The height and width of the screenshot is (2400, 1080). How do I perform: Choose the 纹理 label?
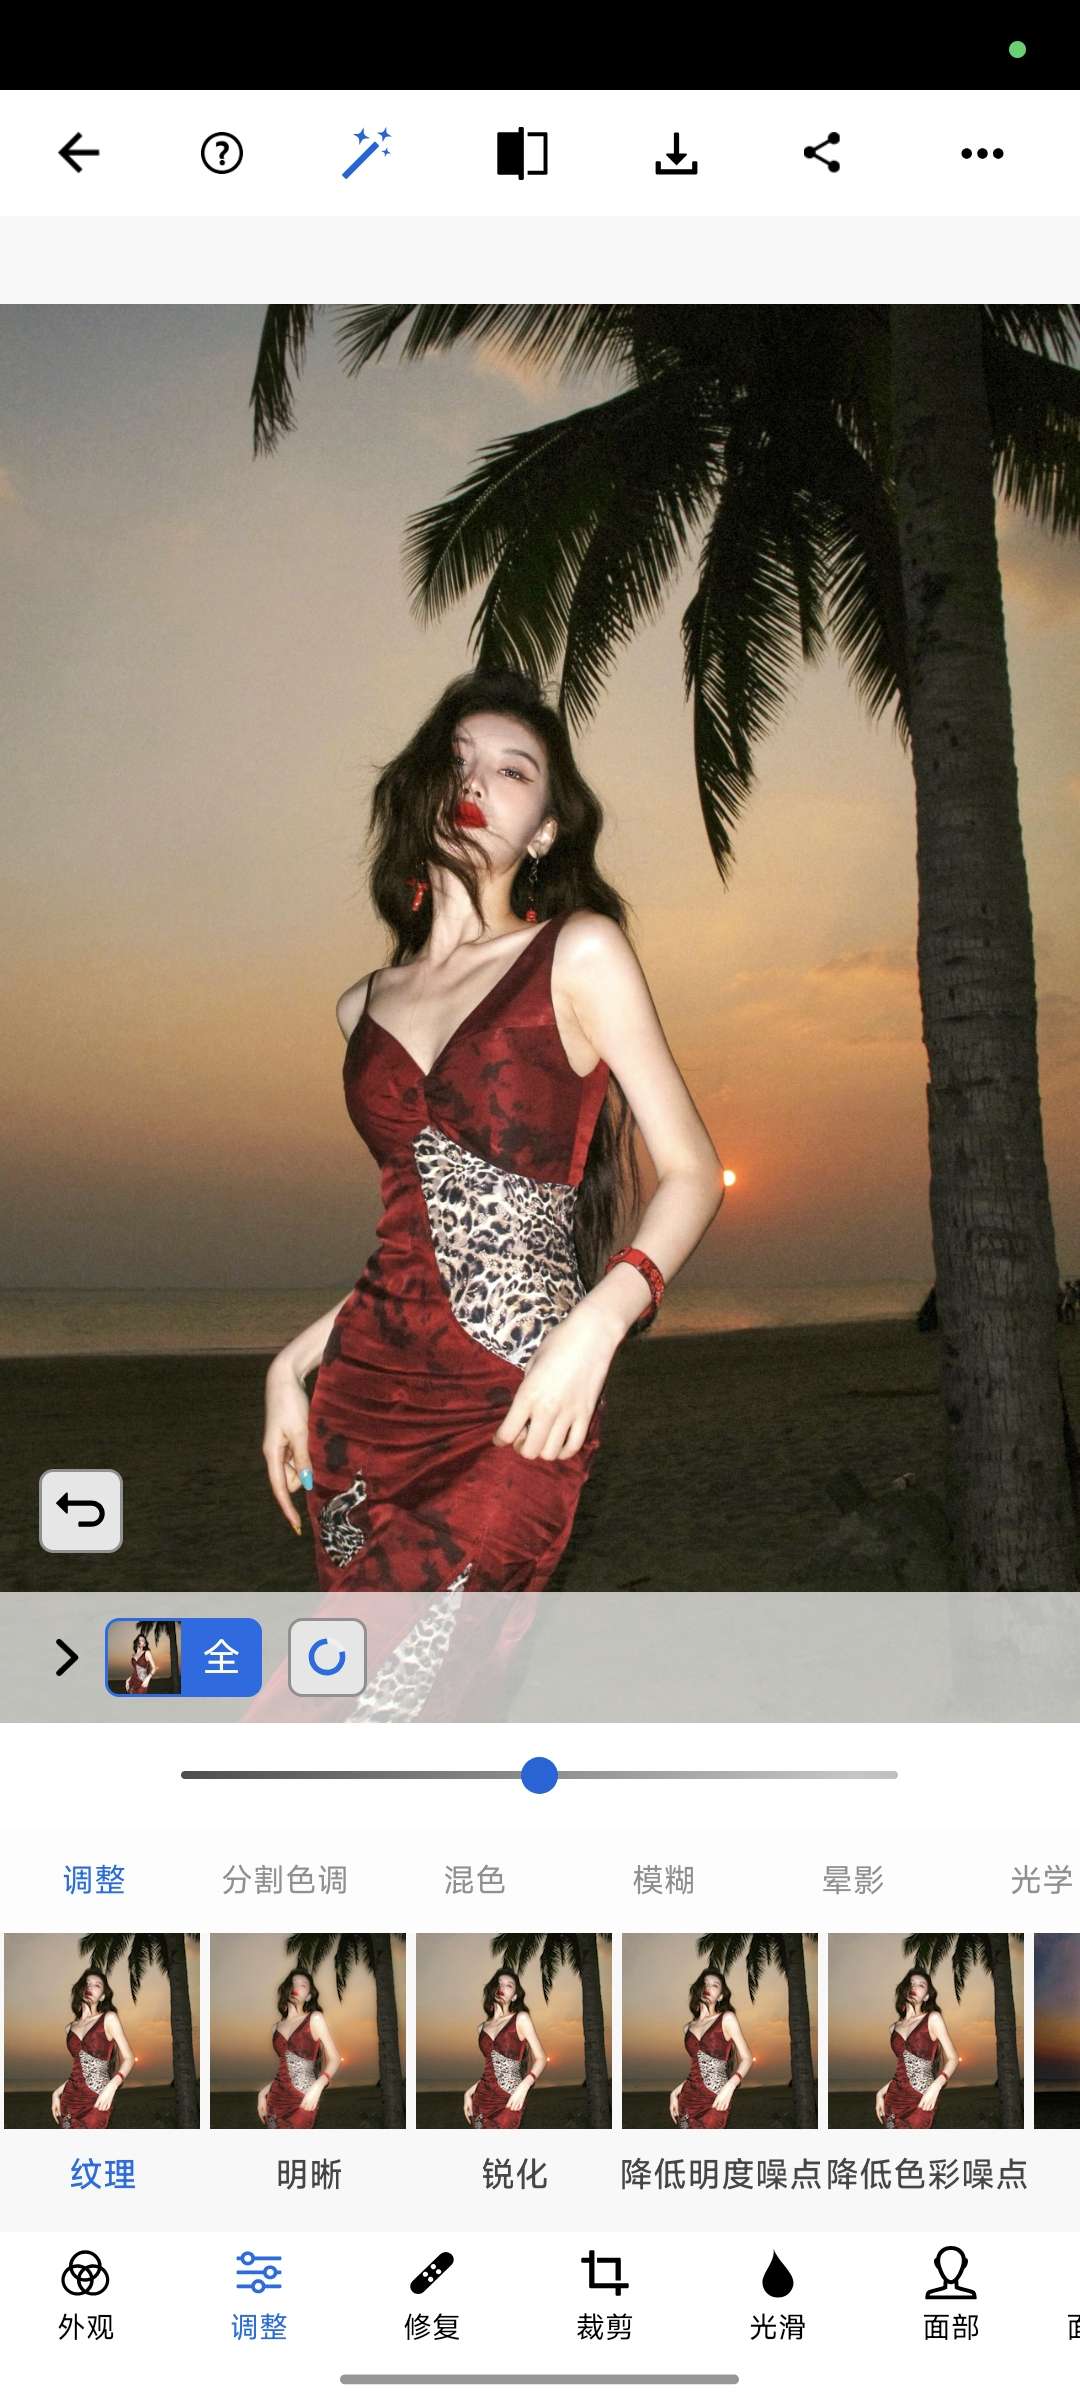coord(102,2174)
